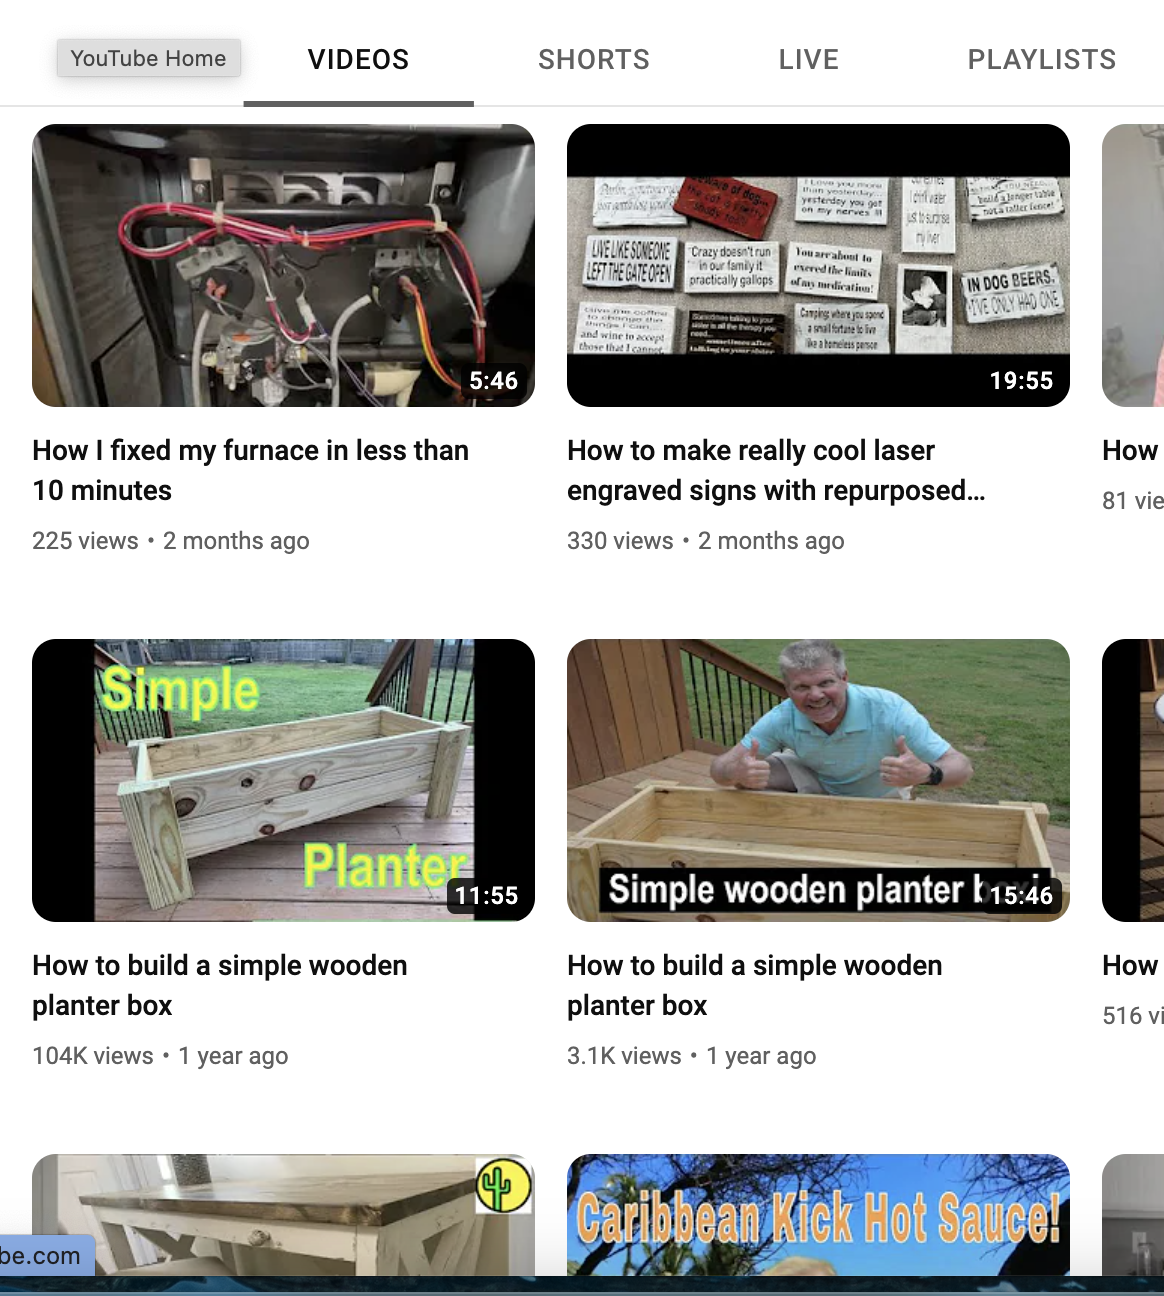
Task: Click the YouTube Home tooltip button
Action: coord(148,58)
